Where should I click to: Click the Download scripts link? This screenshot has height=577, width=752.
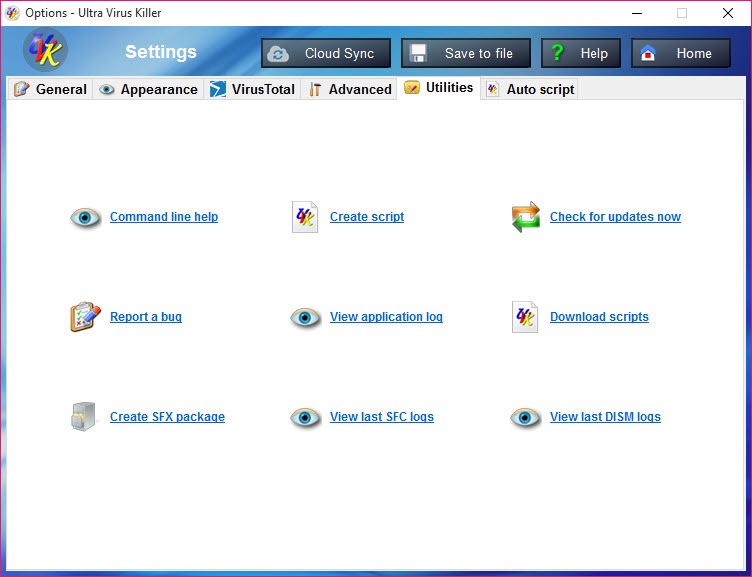click(599, 317)
